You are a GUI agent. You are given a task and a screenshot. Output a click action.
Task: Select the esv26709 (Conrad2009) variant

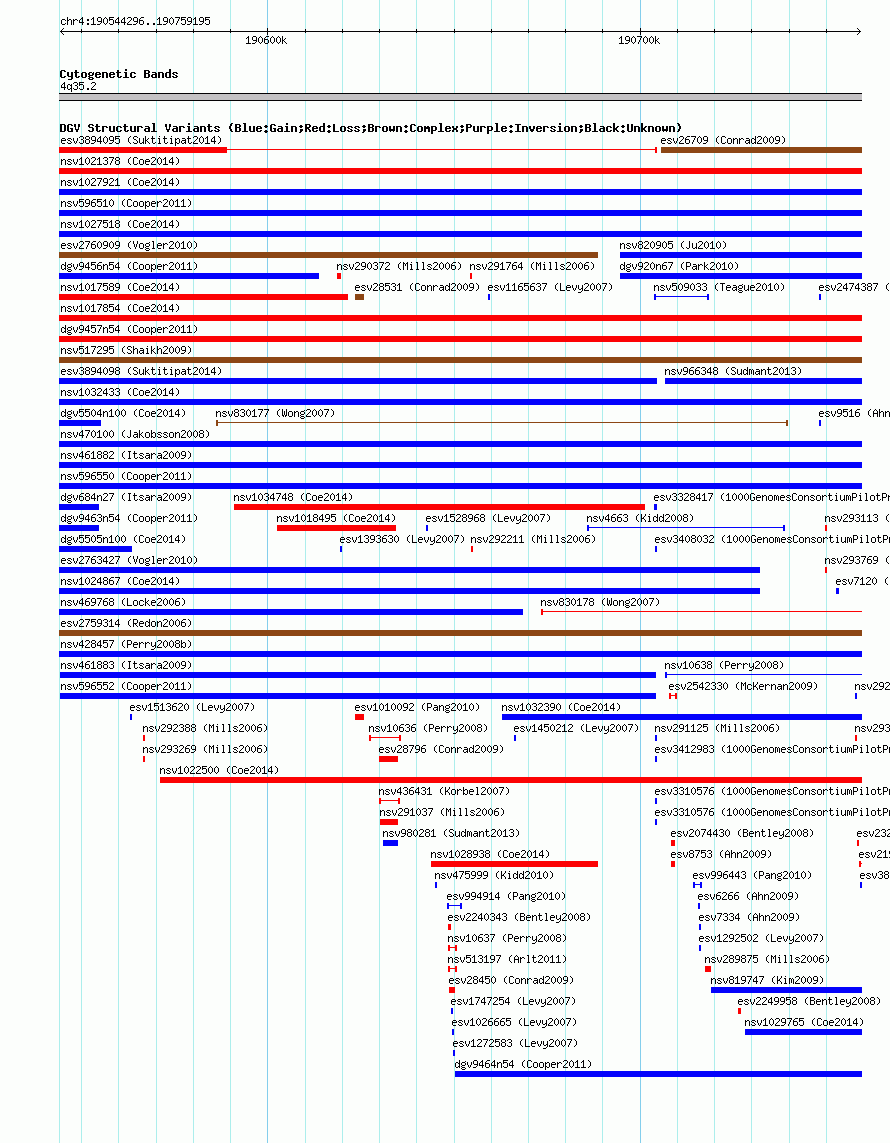pos(761,150)
